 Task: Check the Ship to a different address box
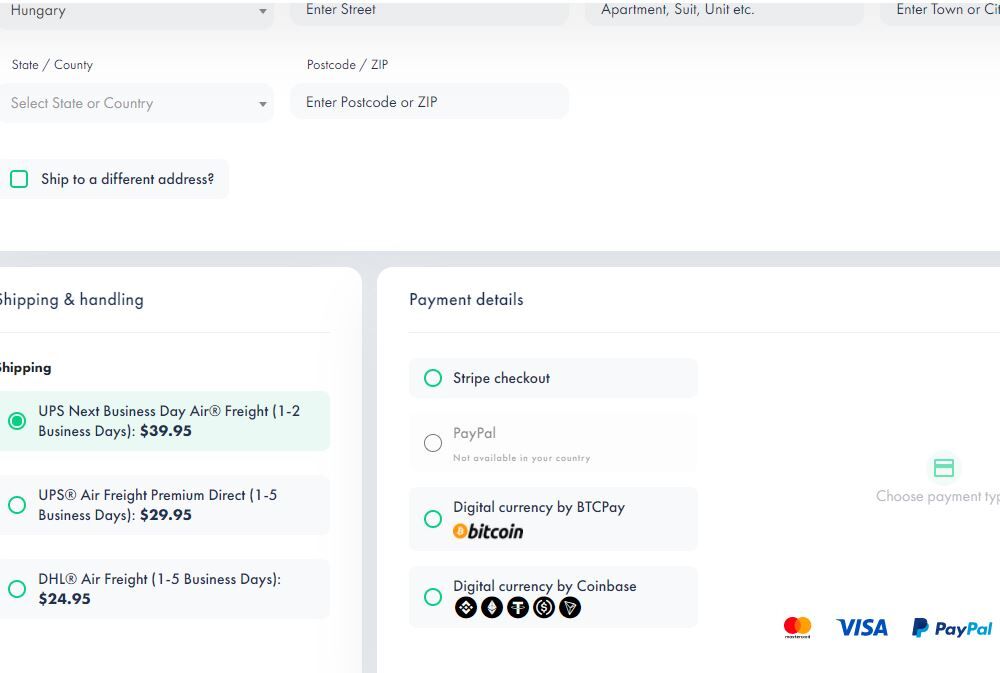19,179
